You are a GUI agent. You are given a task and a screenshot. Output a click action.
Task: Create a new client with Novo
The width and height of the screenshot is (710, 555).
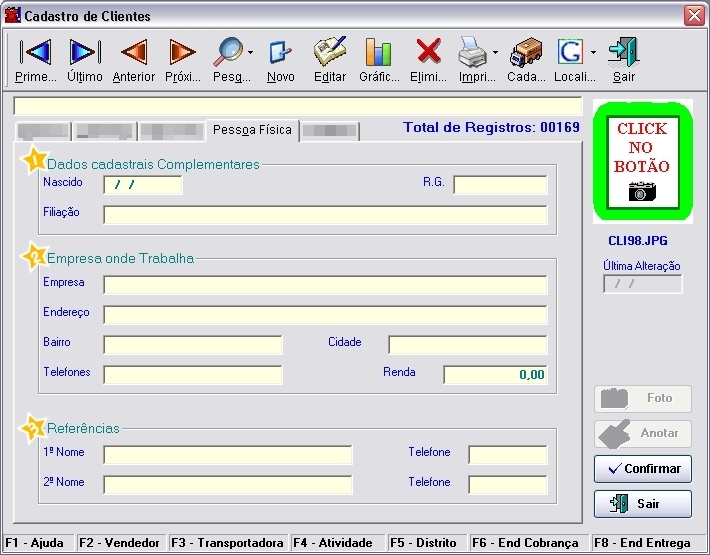point(281,59)
